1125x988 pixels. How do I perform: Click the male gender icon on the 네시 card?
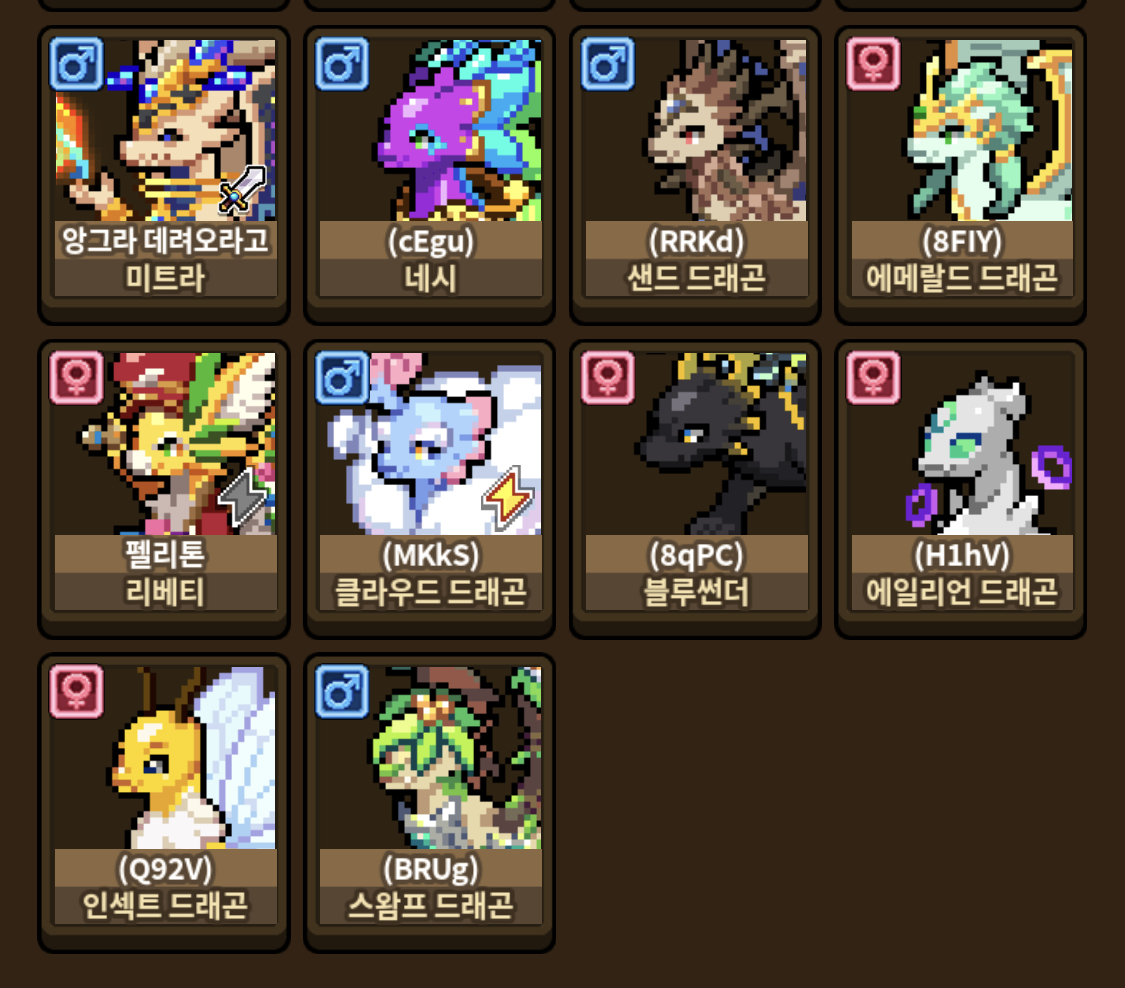coord(342,64)
